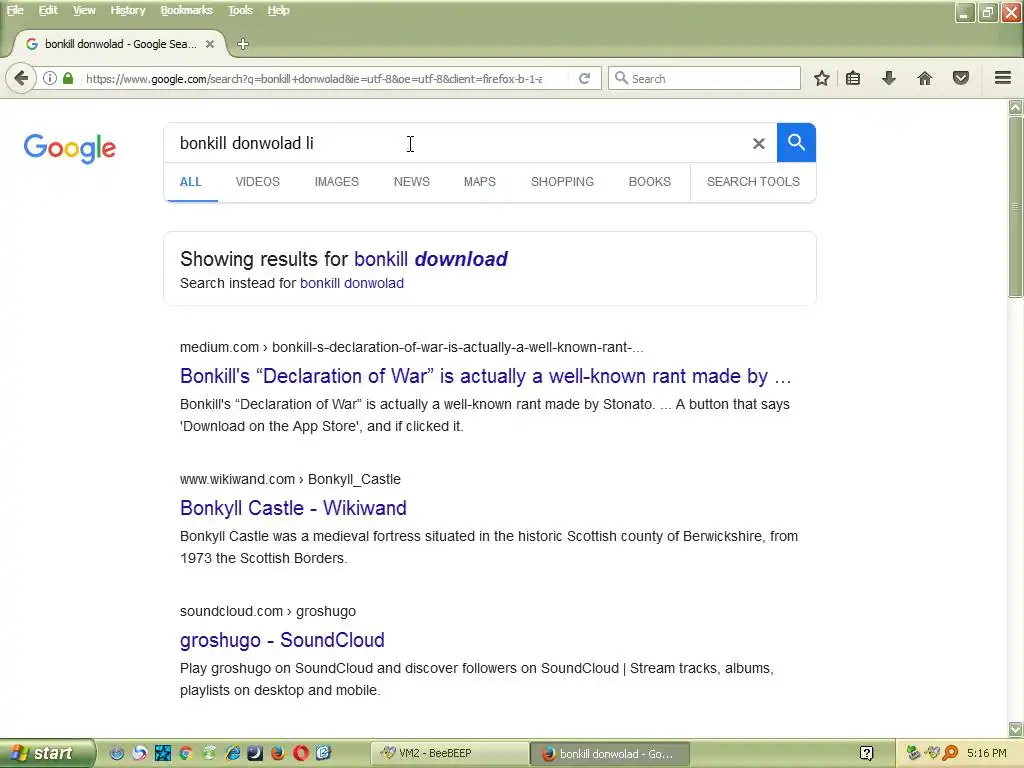The width and height of the screenshot is (1024, 768).
Task: Click the safely remove hardware tray icon
Action: click(914, 753)
